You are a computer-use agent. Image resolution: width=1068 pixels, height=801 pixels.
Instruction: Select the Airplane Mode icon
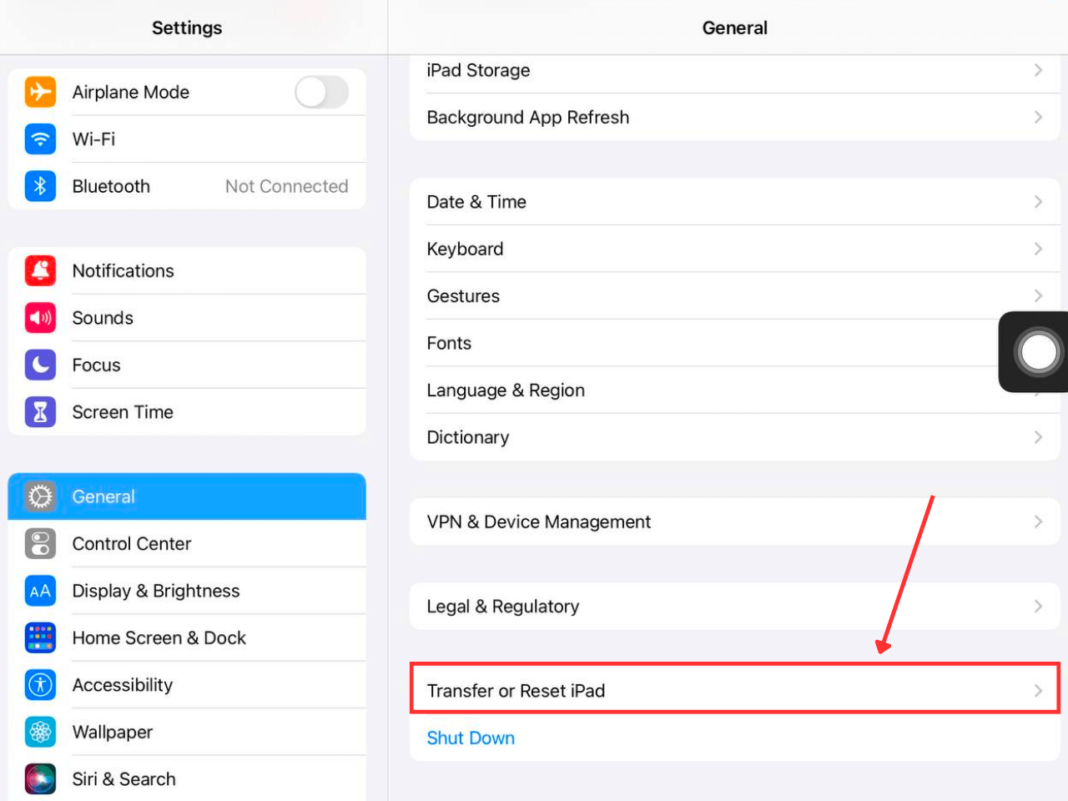[x=40, y=92]
